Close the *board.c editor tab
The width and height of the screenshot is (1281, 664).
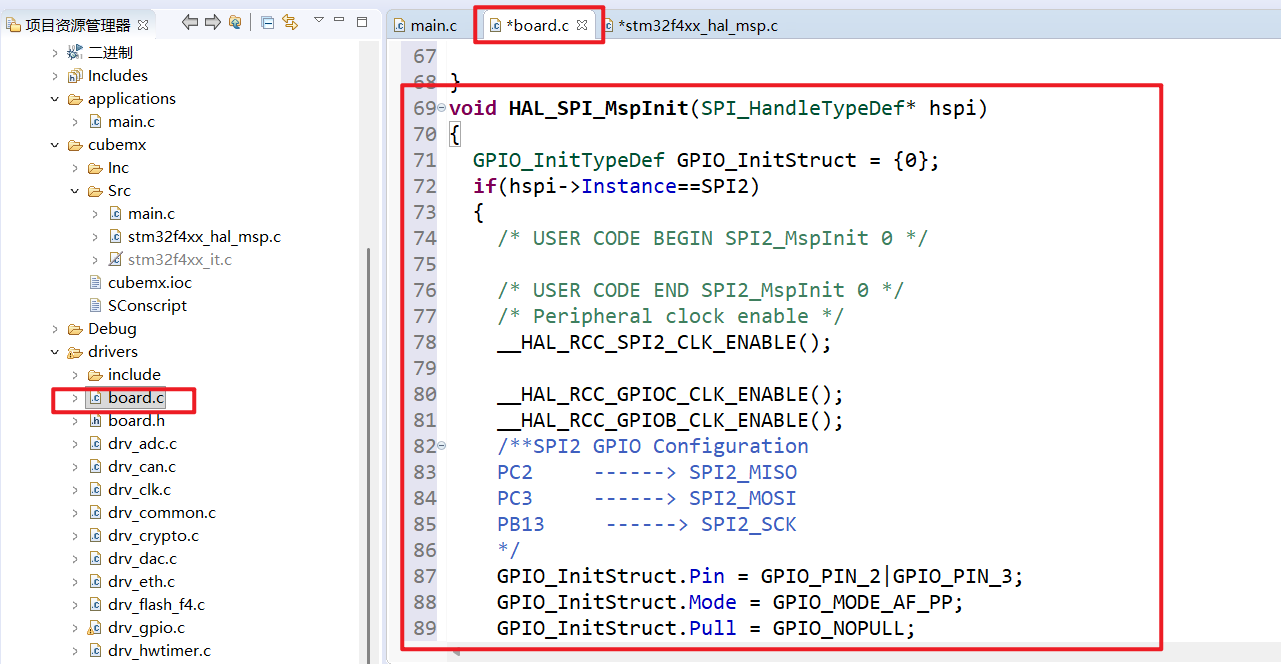tap(583, 25)
